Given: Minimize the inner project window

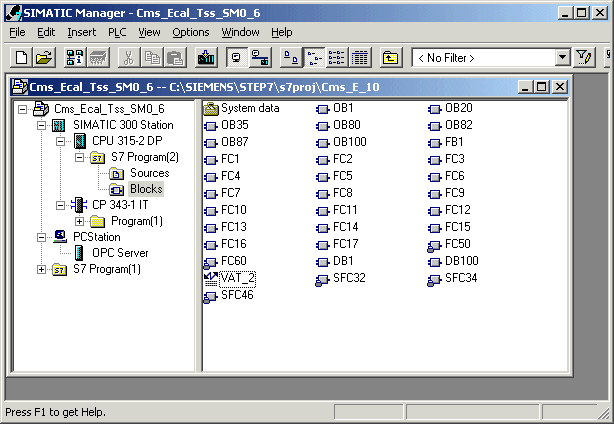Looking at the screenshot, I should point(526,87).
